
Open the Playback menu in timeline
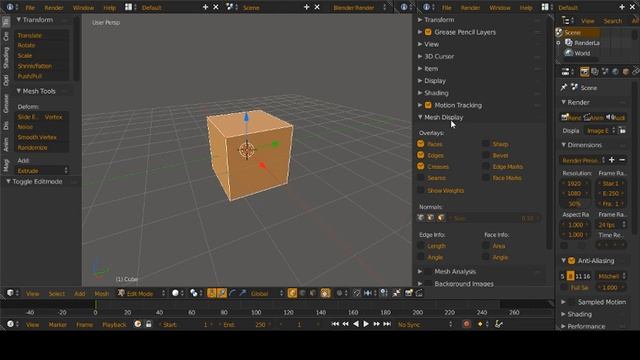pos(114,324)
